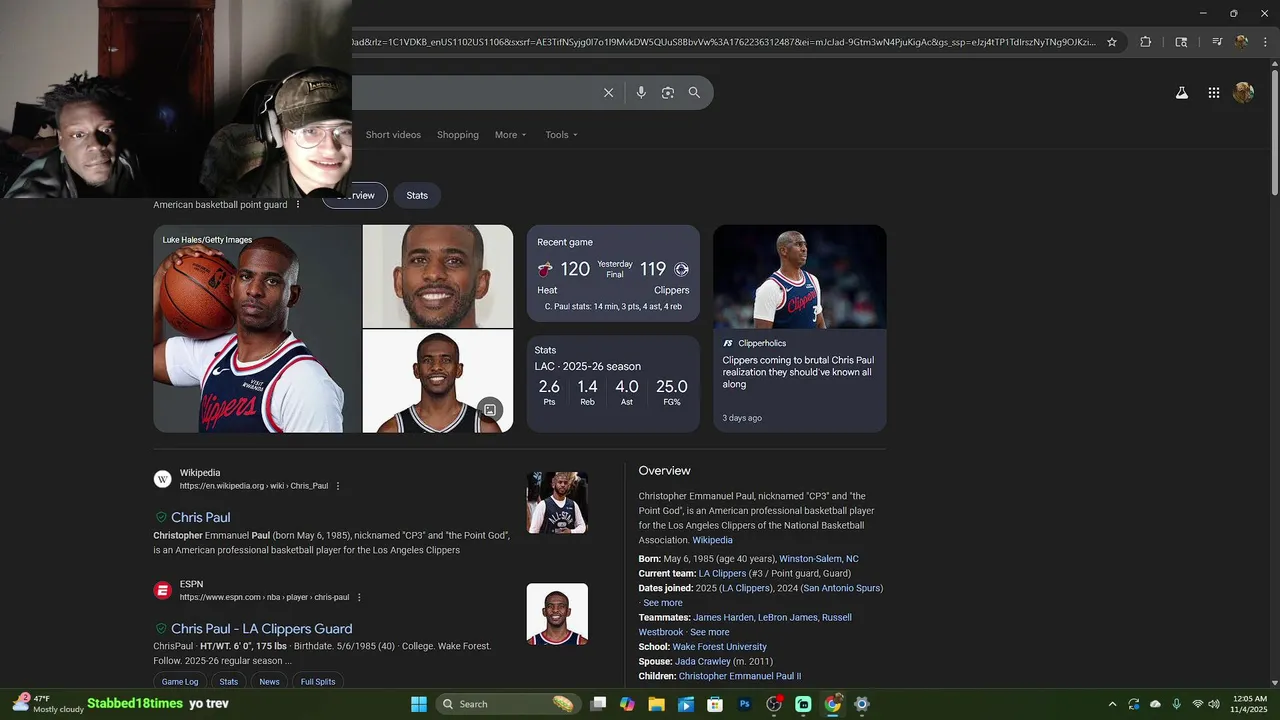Open the Clipperholics news article card
This screenshot has width=1280, height=720.
(x=799, y=328)
